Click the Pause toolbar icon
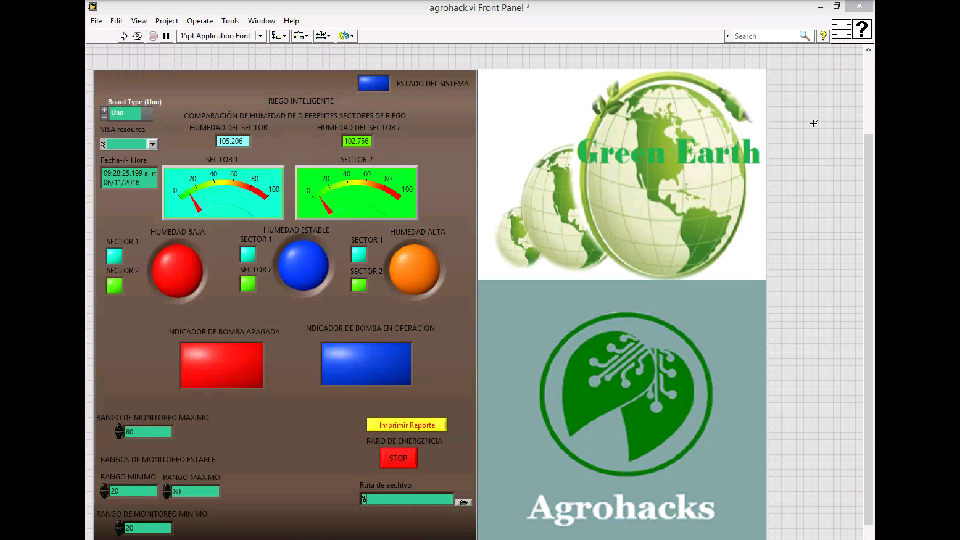This screenshot has width=960, height=540. pyautogui.click(x=166, y=36)
